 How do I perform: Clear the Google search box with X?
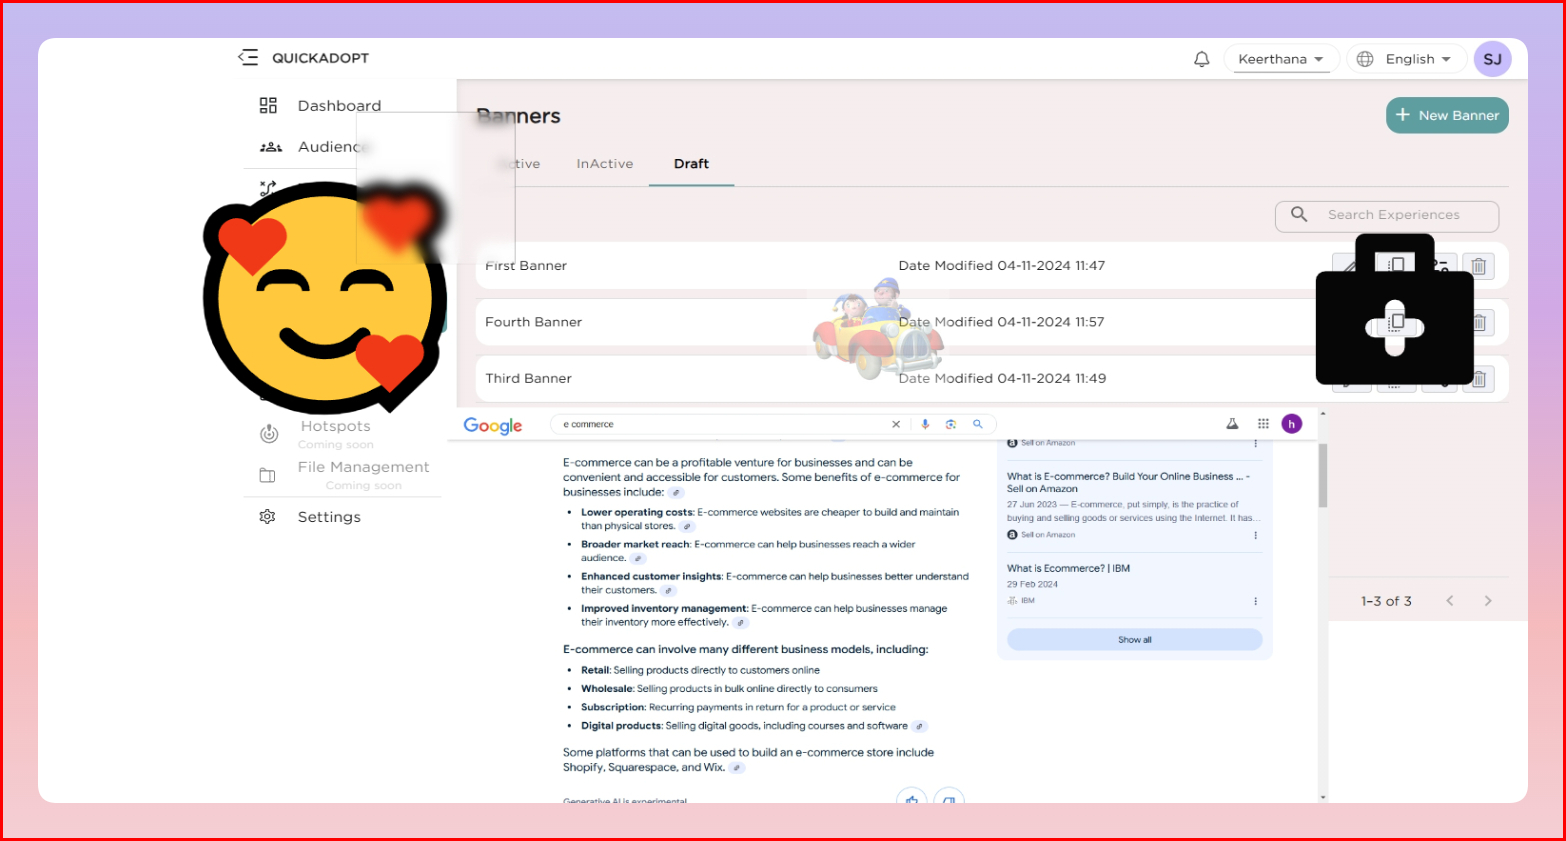point(896,424)
